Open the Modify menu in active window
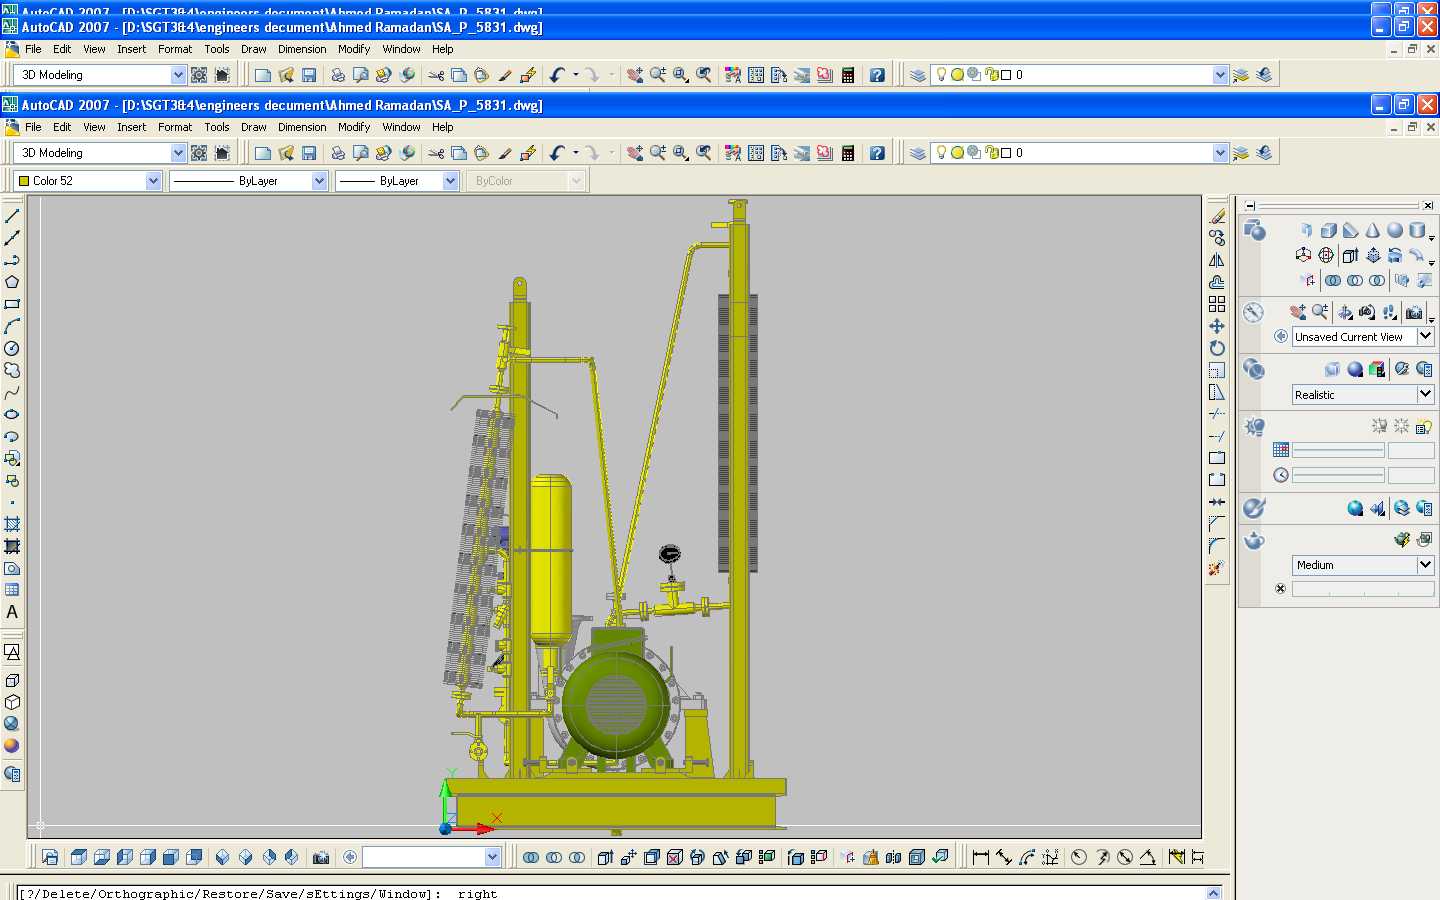Image resolution: width=1440 pixels, height=900 pixels. point(354,127)
